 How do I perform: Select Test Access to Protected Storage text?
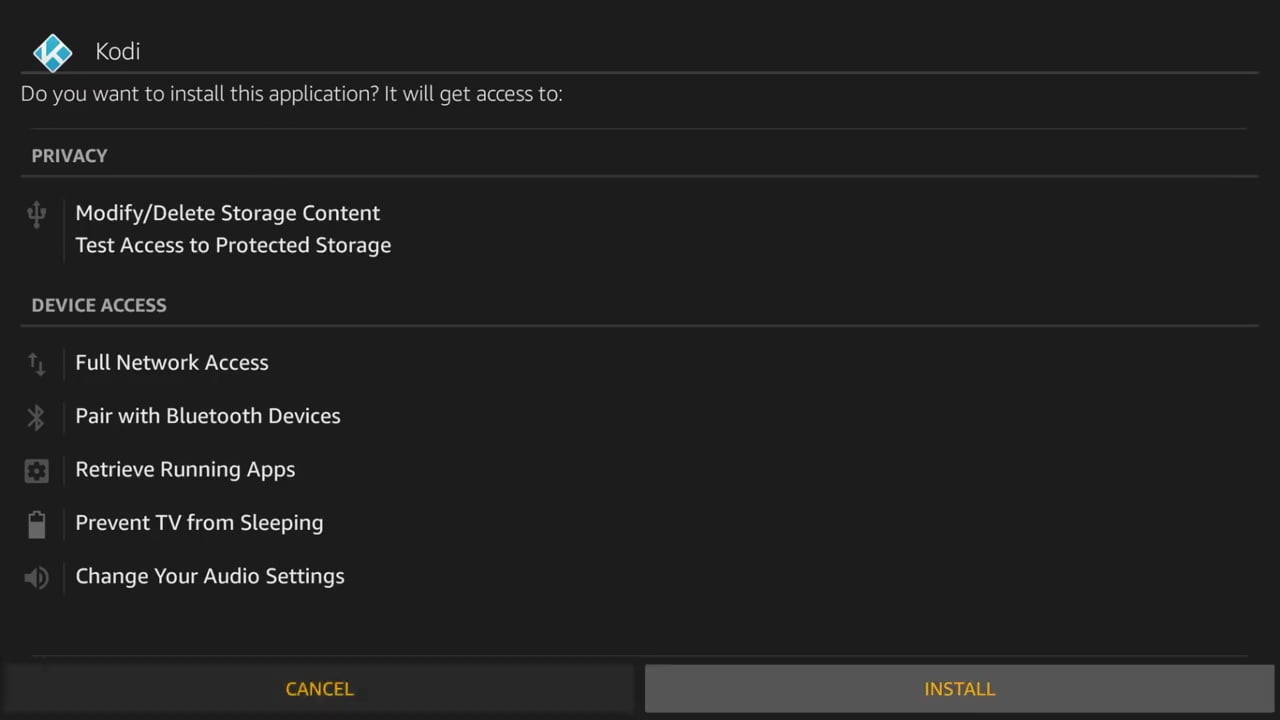pos(233,245)
